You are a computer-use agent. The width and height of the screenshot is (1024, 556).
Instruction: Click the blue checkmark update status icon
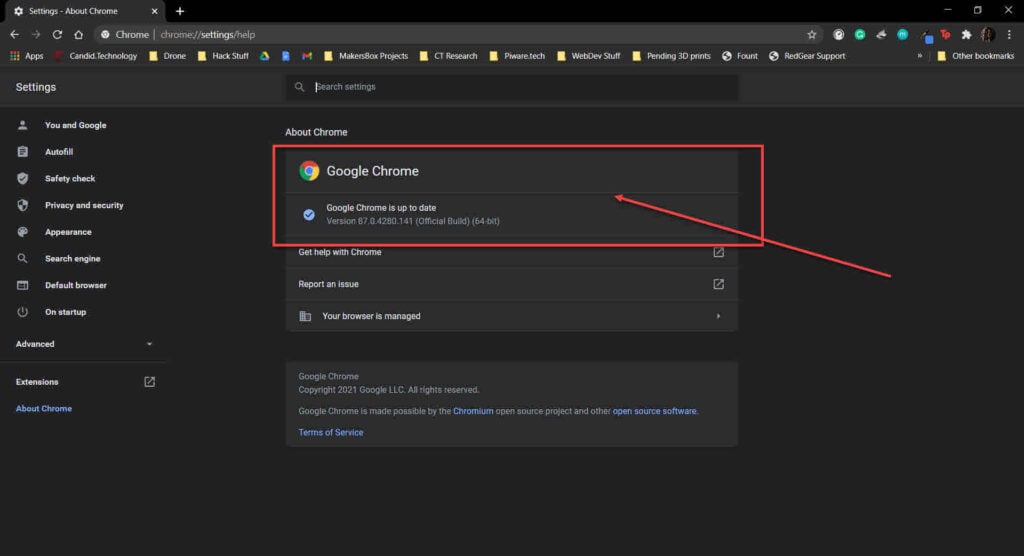pos(309,214)
